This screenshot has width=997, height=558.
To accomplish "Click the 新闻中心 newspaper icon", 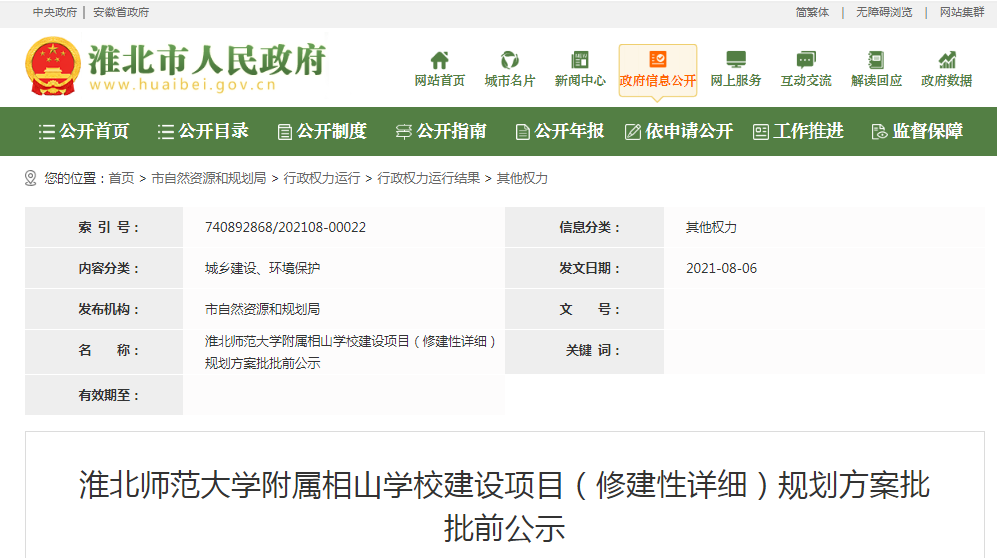I will tap(580, 60).
